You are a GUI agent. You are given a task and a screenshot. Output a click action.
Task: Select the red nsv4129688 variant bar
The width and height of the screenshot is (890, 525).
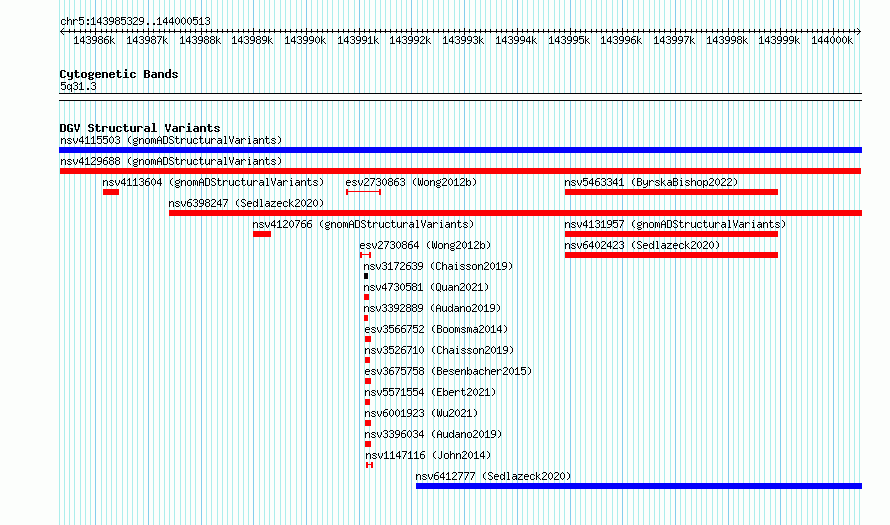(x=460, y=171)
